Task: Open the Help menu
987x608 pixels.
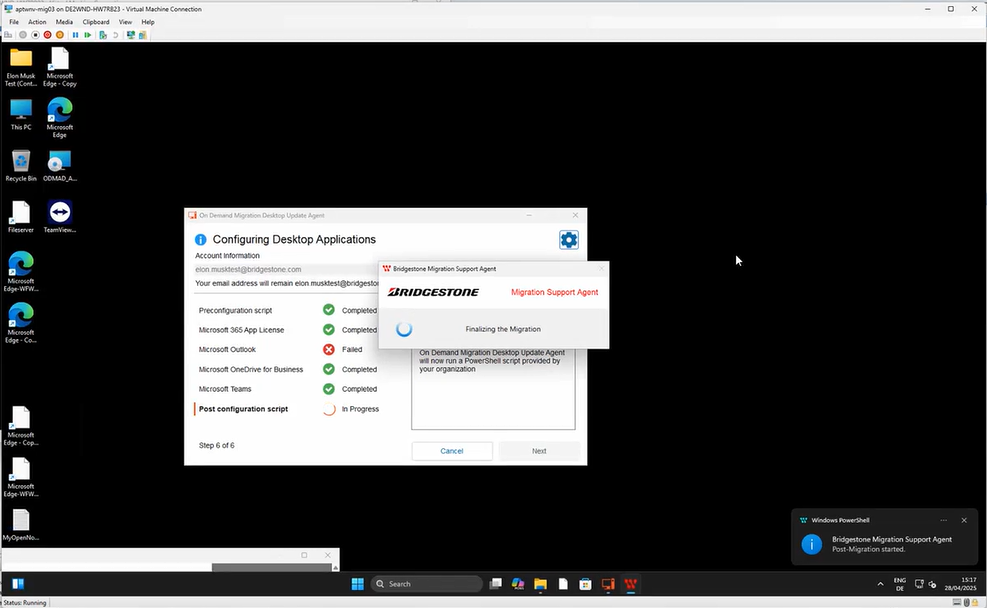Action: tap(148, 22)
